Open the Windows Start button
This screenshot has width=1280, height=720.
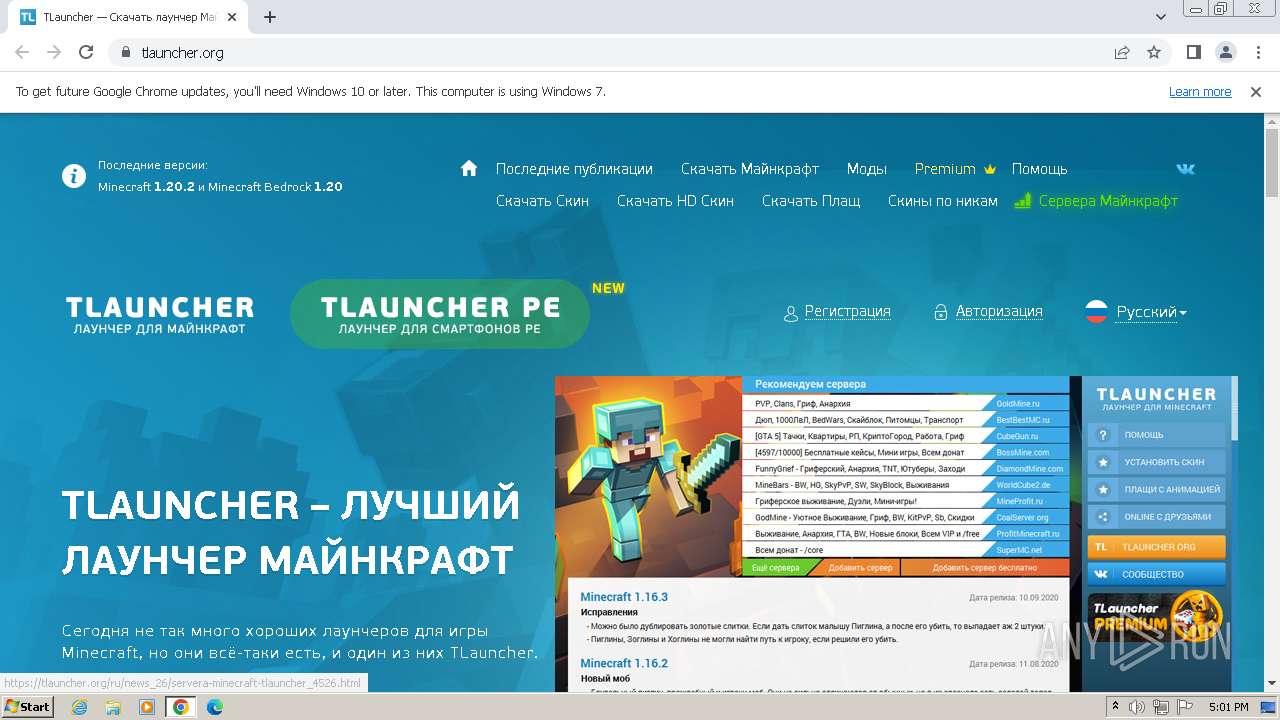[28, 706]
